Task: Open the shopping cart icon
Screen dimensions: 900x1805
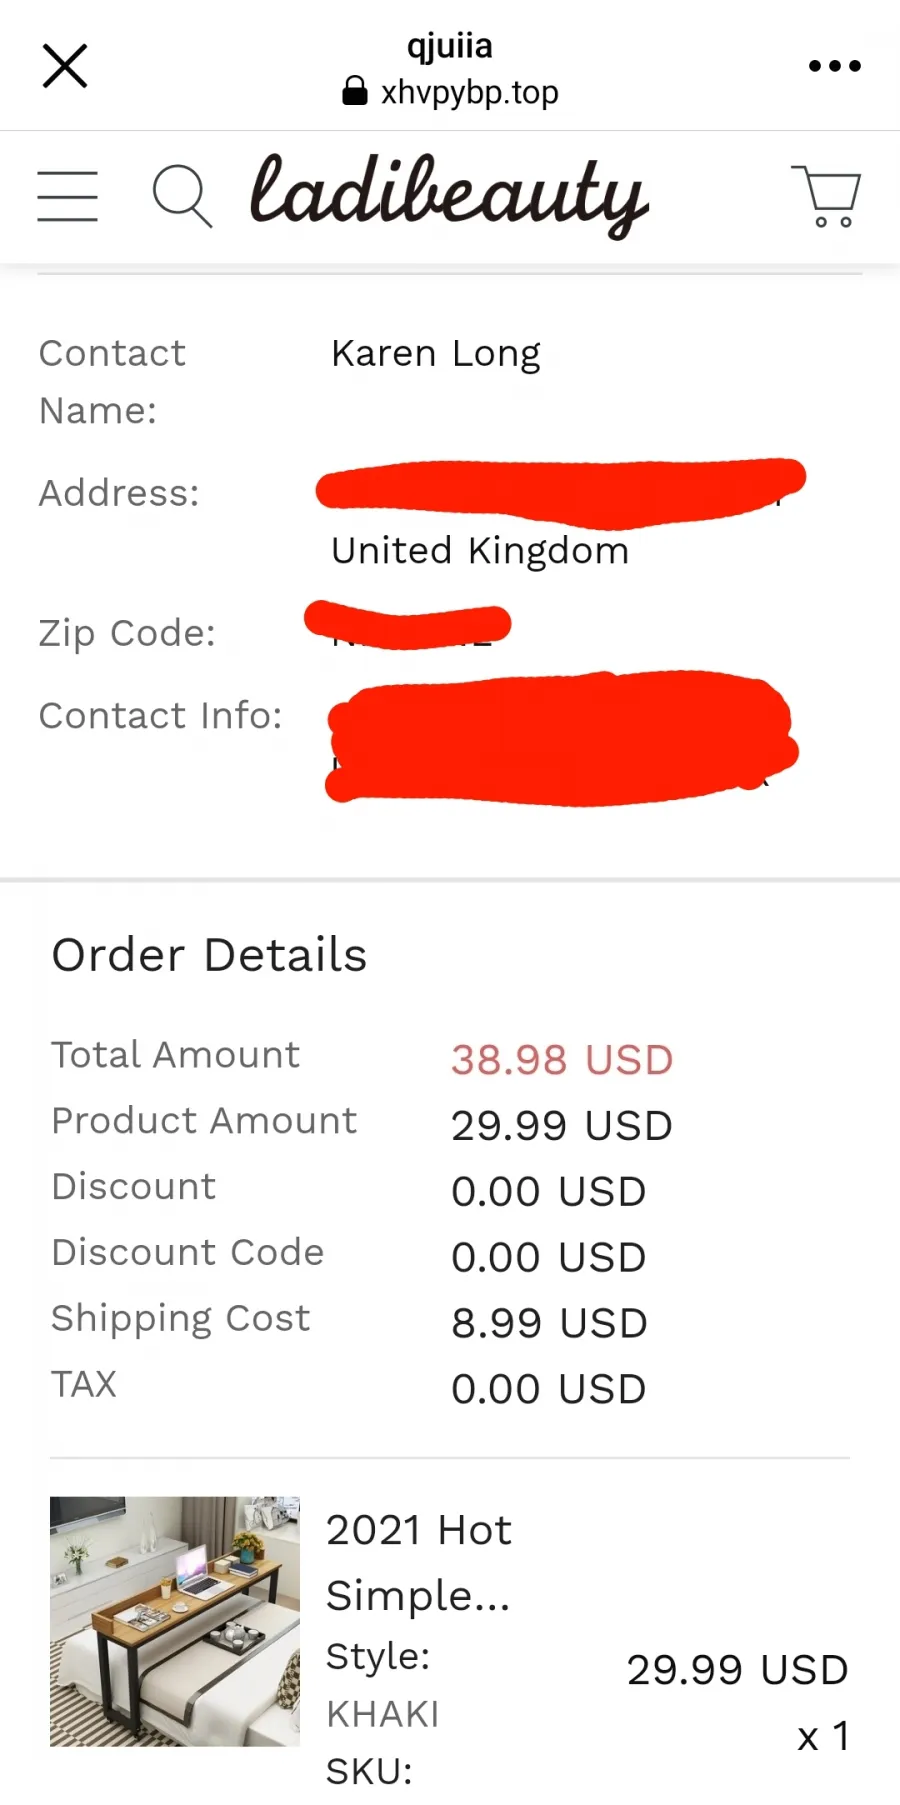Action: 827,196
